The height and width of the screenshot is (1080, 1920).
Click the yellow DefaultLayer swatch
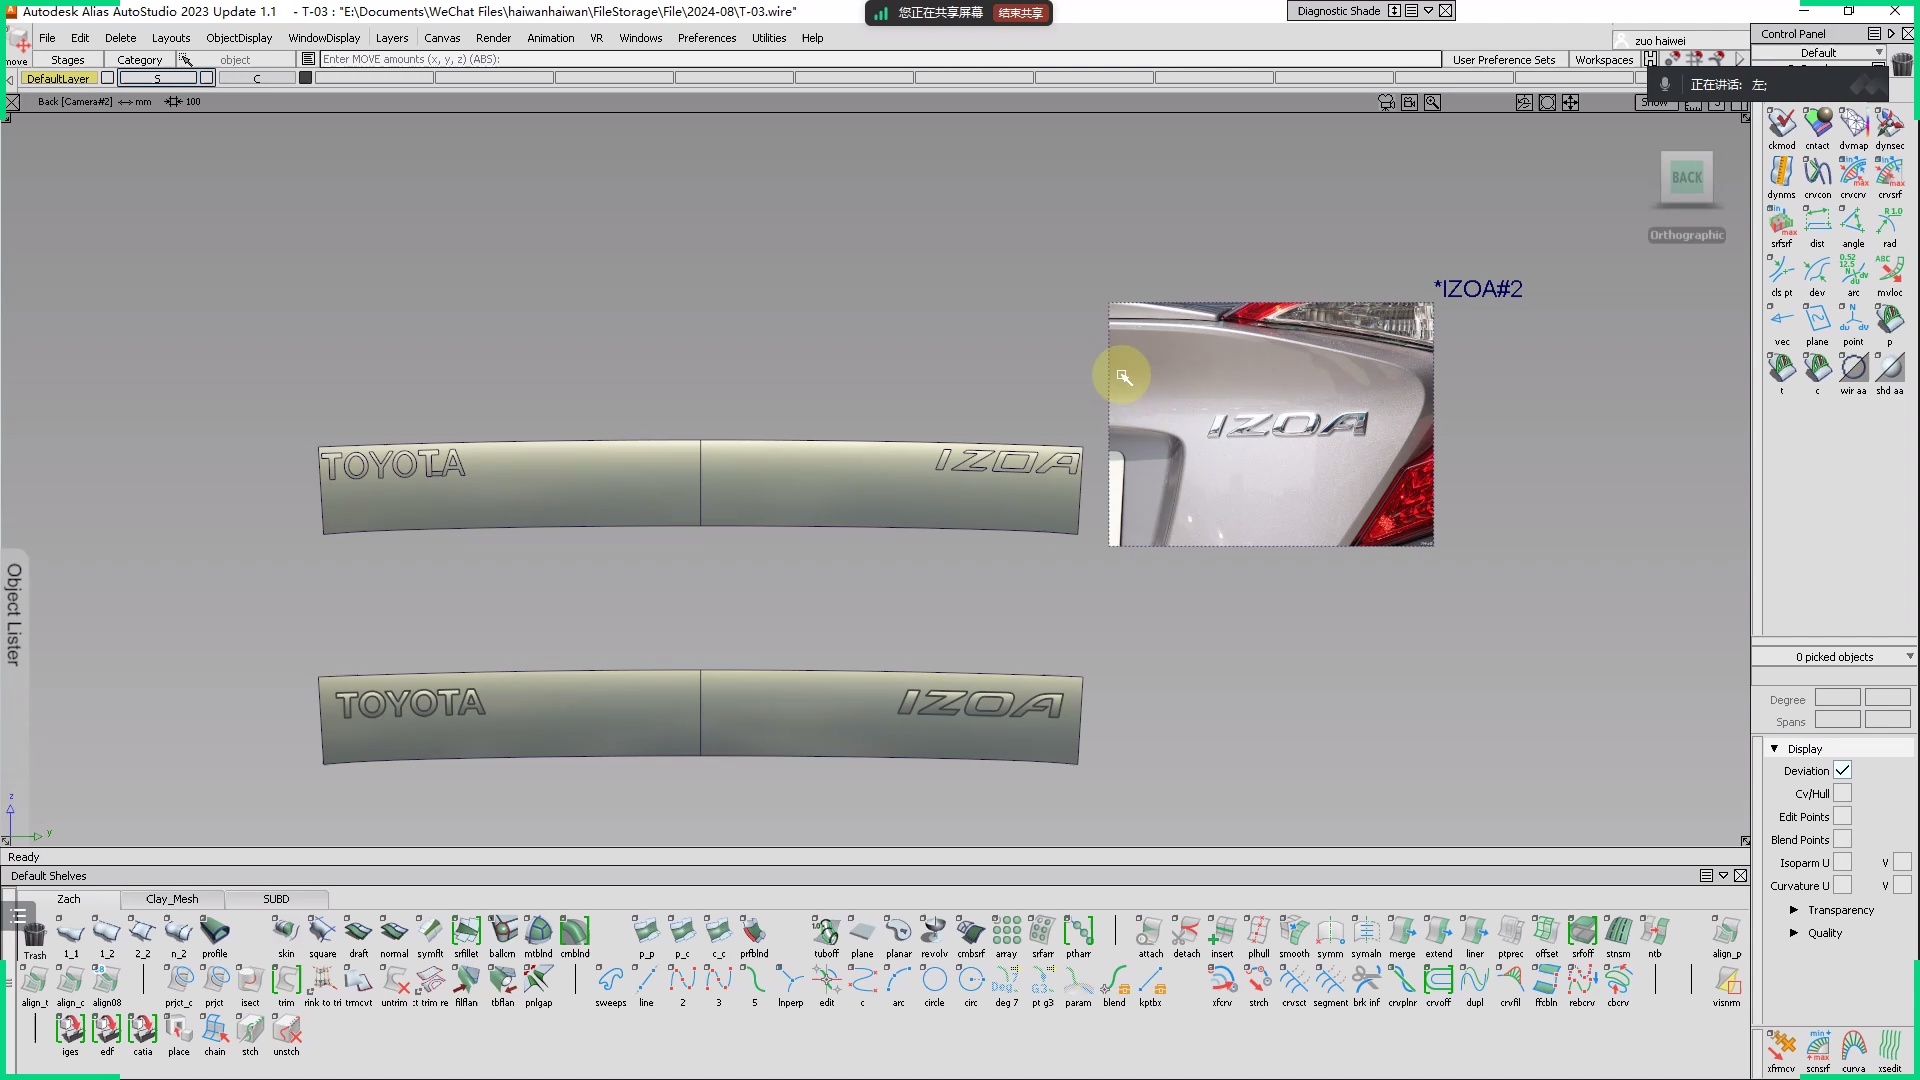[x=58, y=78]
